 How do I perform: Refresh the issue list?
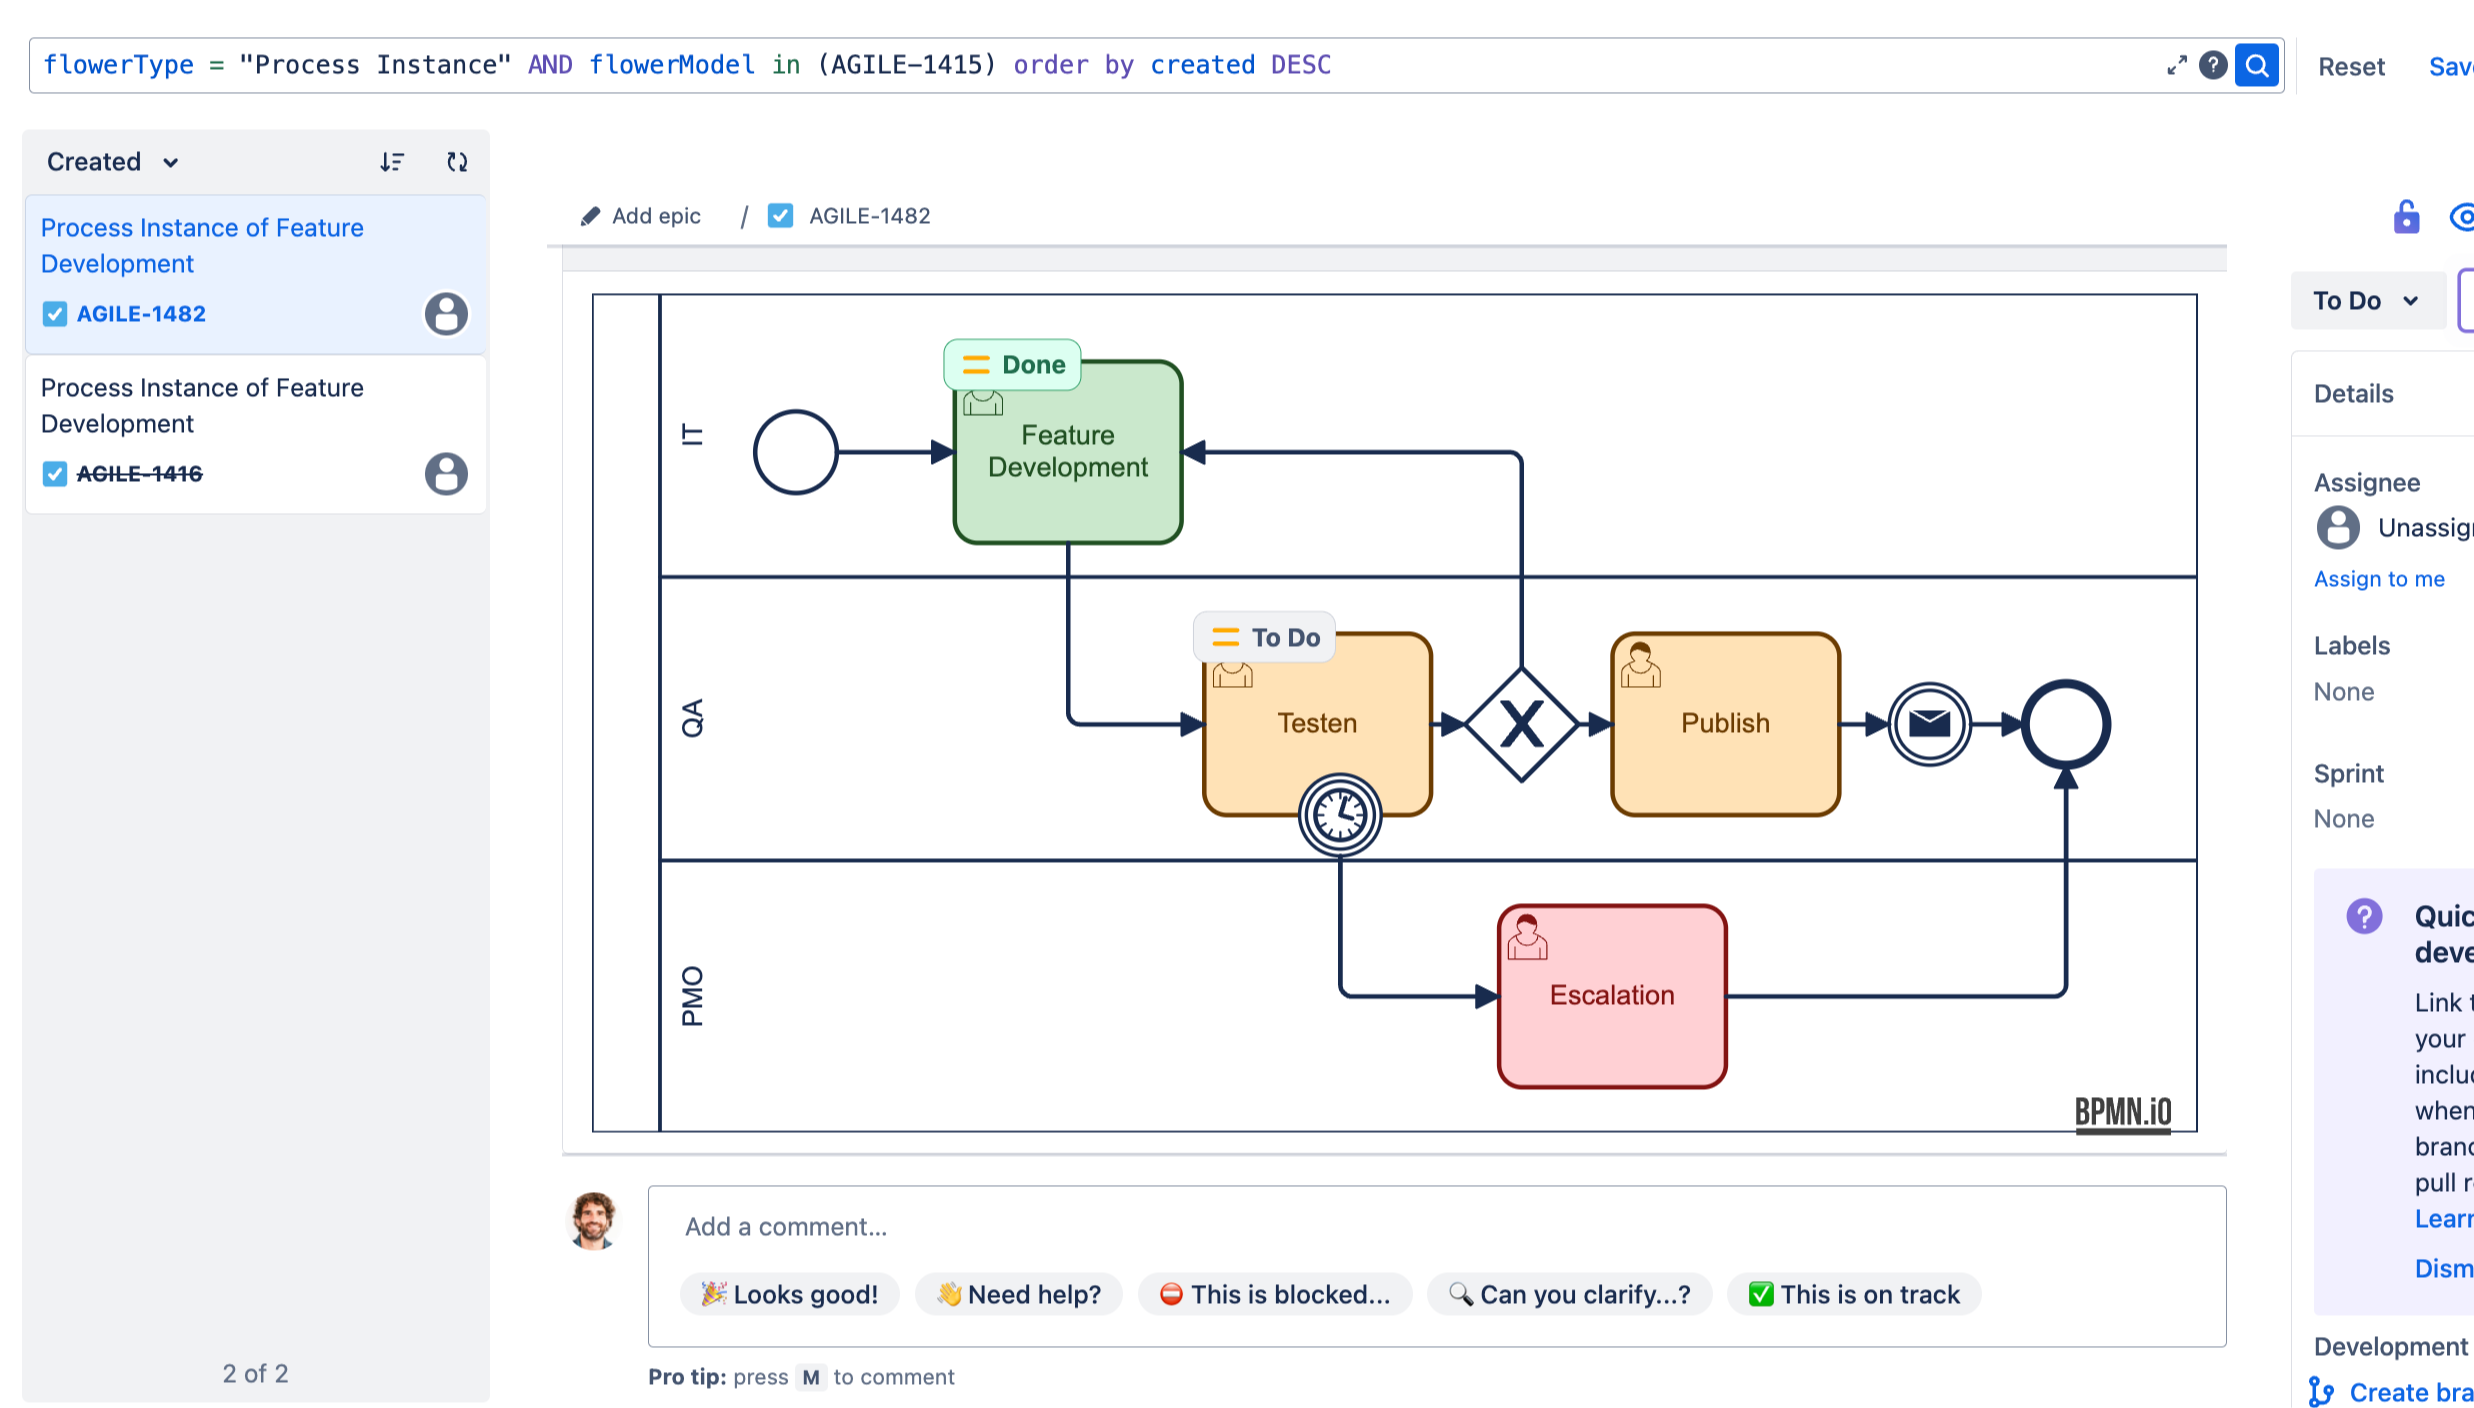[457, 162]
